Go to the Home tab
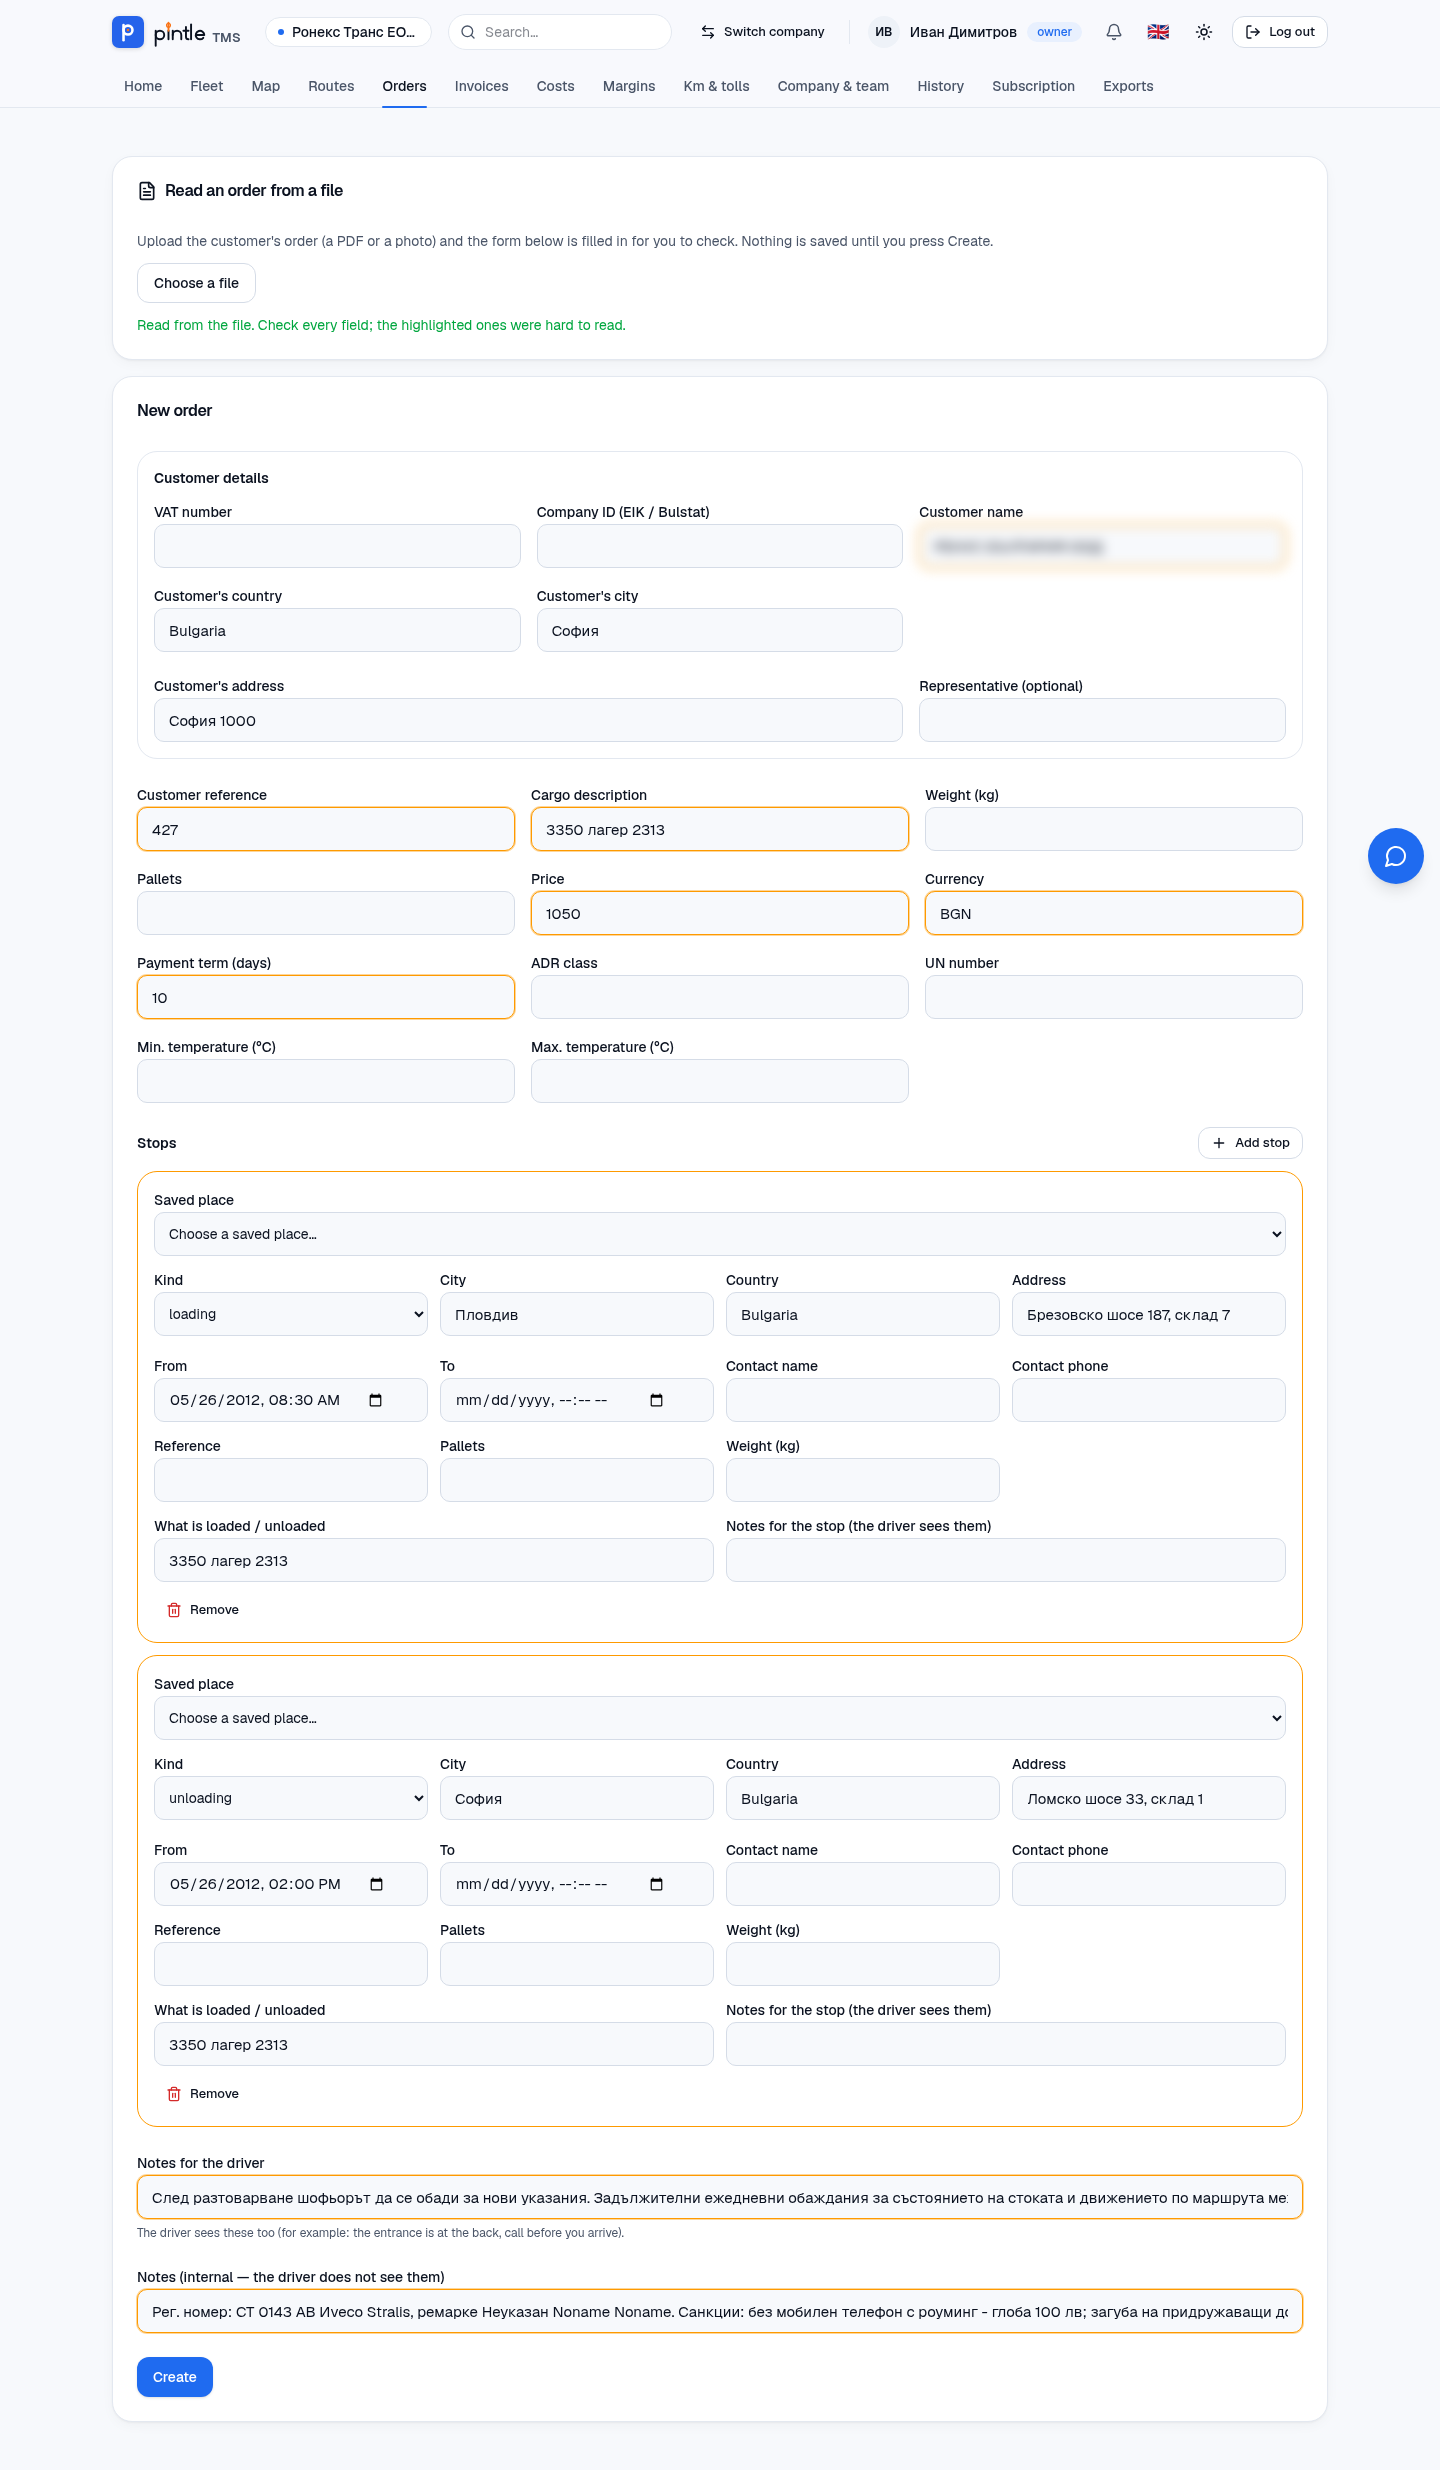1440x2470 pixels. [143, 86]
